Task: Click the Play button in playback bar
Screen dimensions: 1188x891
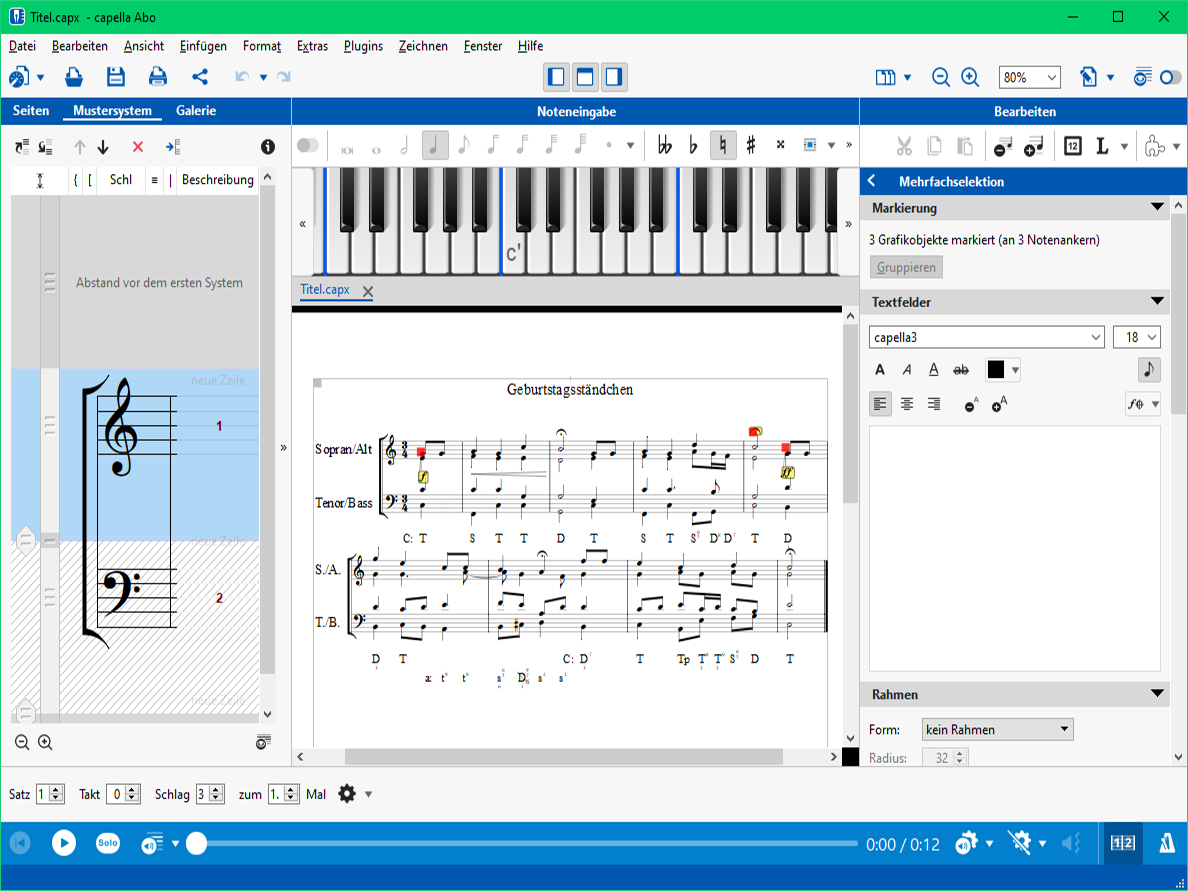Action: (64, 843)
